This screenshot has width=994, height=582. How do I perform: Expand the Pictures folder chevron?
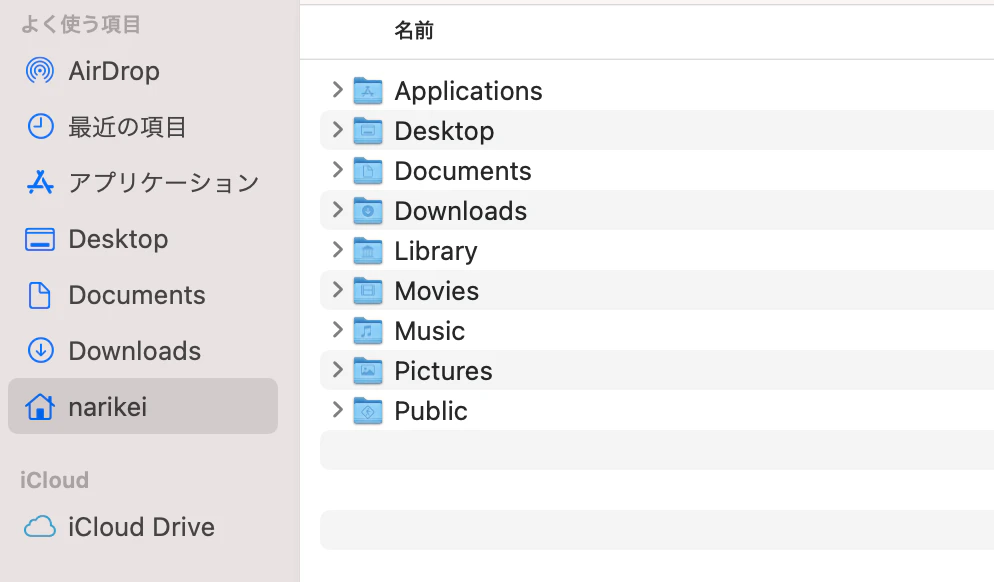tap(337, 370)
